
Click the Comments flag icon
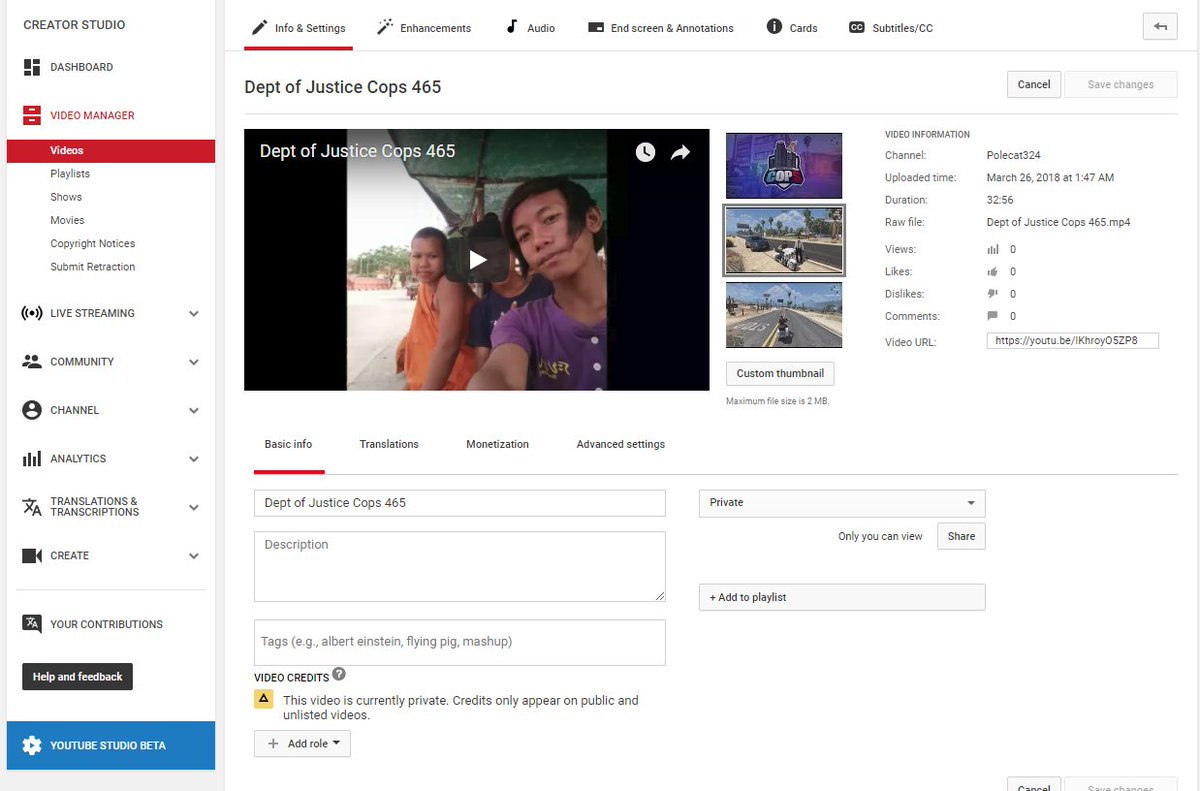point(993,316)
